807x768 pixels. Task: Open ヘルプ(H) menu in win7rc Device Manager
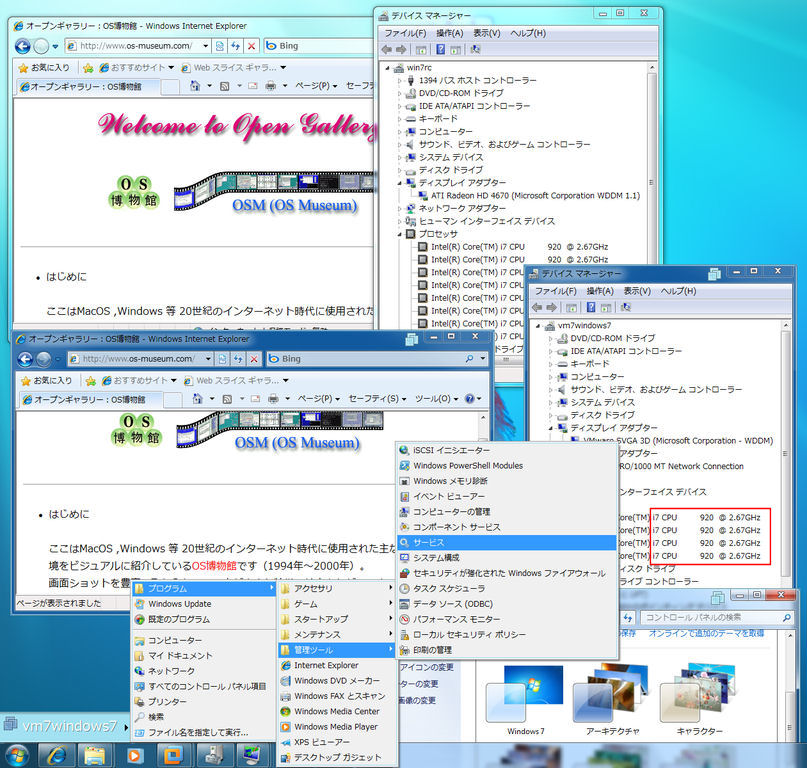pyautogui.click(x=528, y=33)
